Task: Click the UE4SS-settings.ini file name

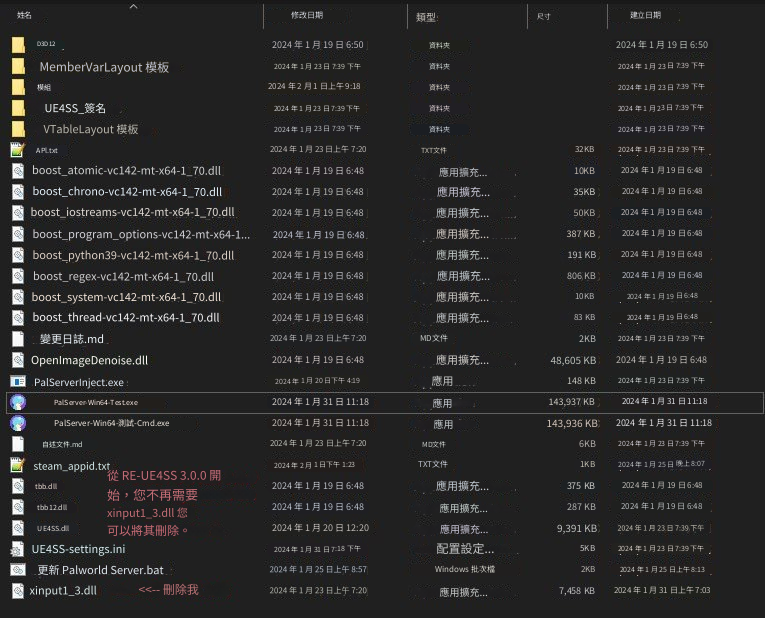Action: [78, 549]
